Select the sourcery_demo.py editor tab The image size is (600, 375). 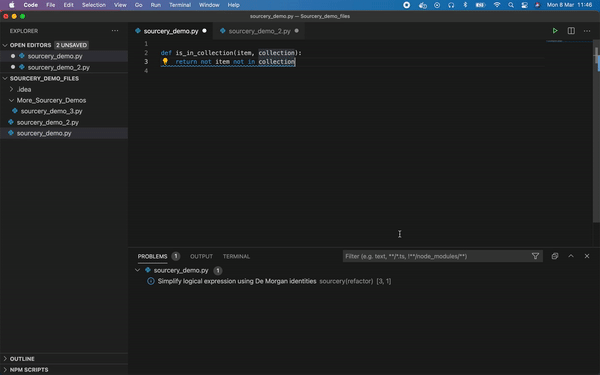[x=171, y=31]
